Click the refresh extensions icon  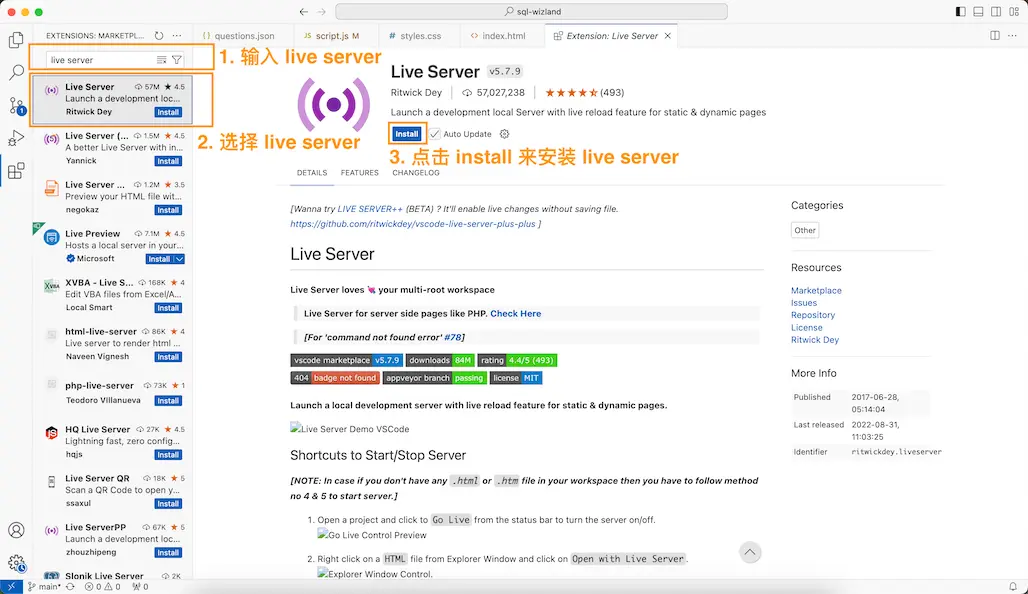coord(160,33)
